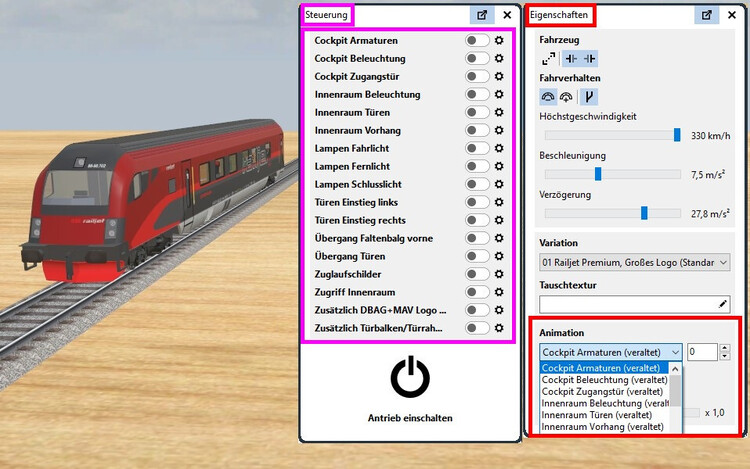Open settings gear for Cockpit Zugangstür

[499, 76]
